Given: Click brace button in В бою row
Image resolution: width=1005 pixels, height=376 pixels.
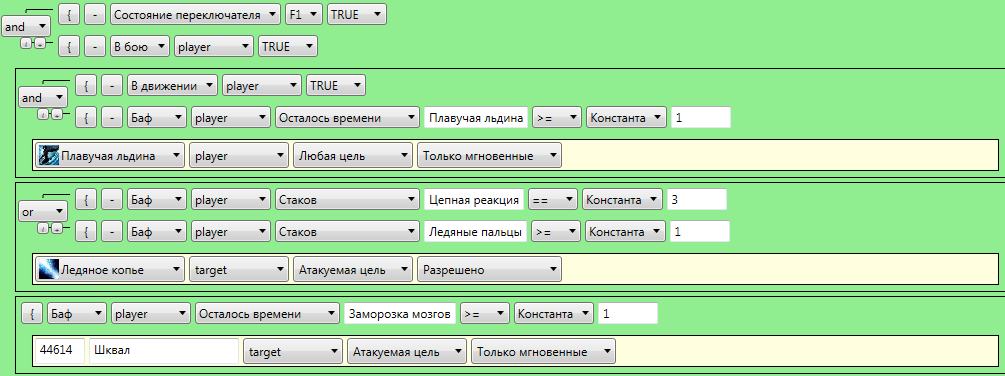Looking at the screenshot, I should point(69,47).
